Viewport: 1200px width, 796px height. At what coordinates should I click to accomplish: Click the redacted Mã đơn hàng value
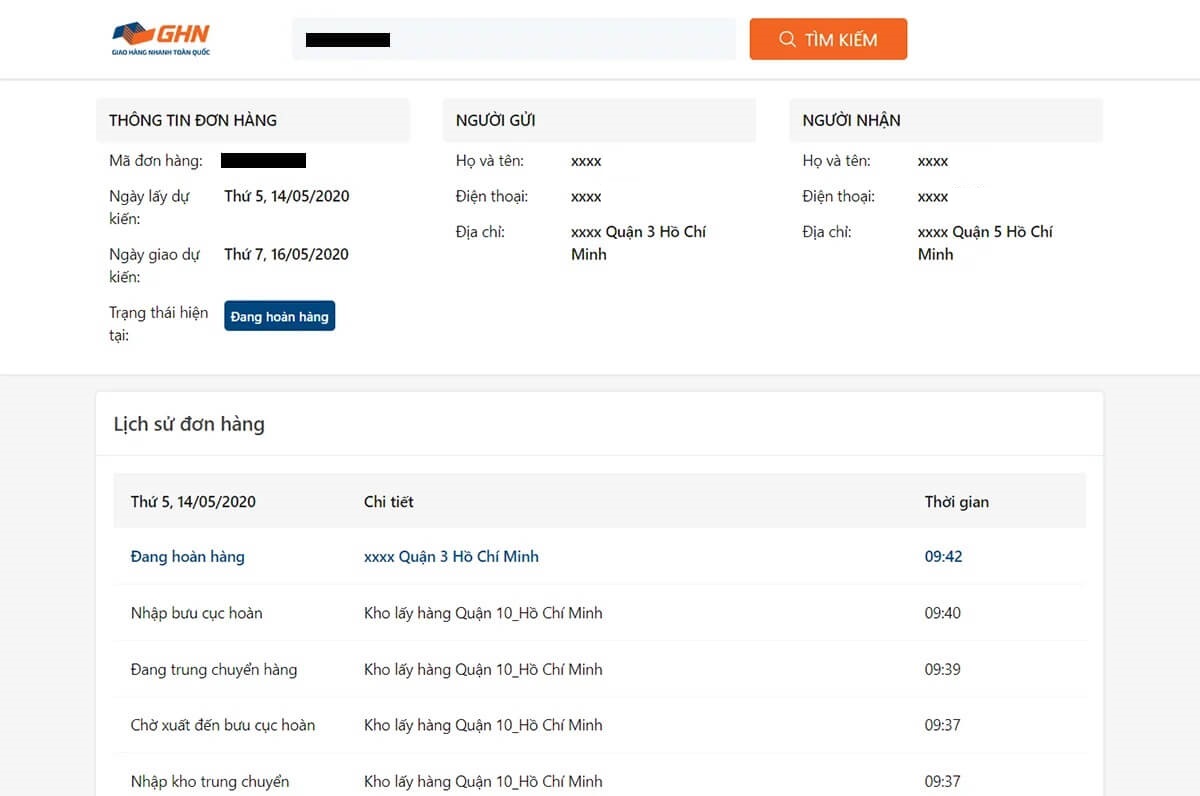tap(263, 160)
